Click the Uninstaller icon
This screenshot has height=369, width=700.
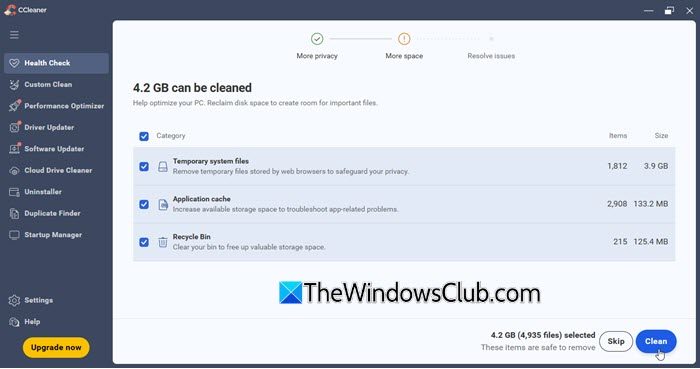tap(14, 192)
